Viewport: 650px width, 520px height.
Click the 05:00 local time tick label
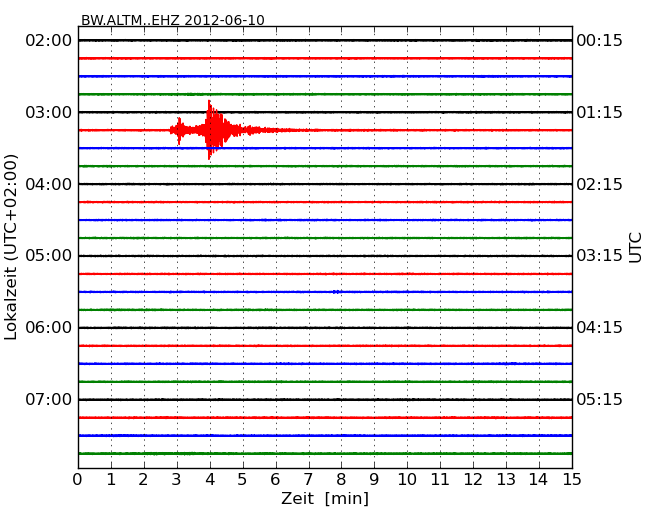(x=49, y=255)
